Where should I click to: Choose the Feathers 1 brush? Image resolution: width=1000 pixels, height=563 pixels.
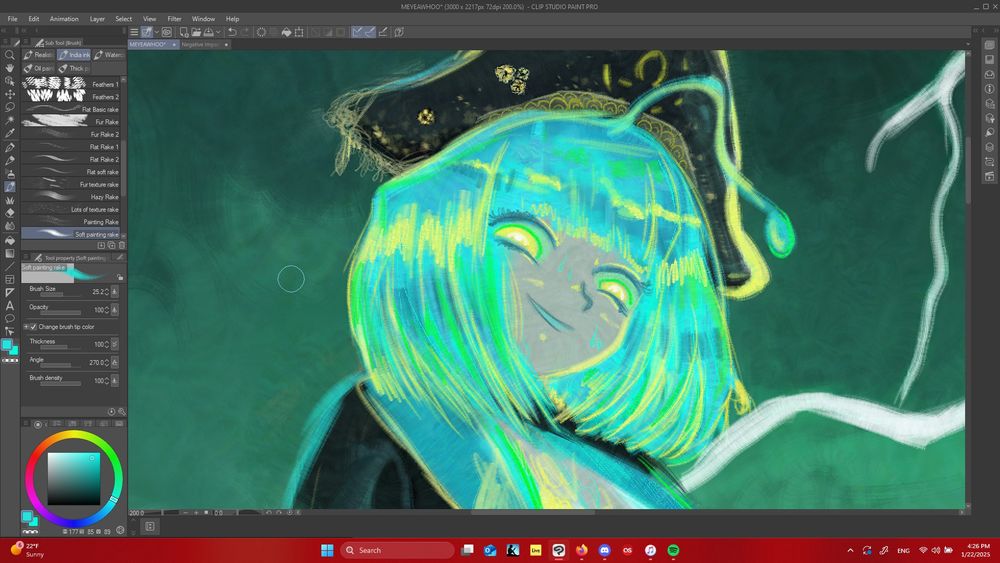point(71,84)
